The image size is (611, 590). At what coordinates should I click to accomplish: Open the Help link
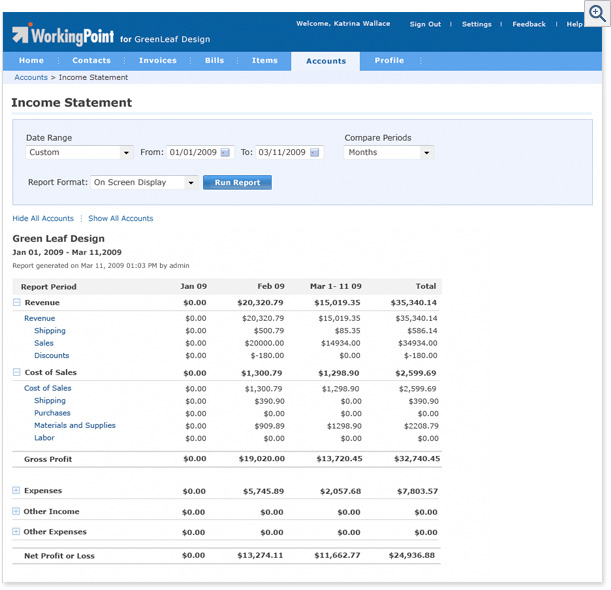[x=574, y=24]
